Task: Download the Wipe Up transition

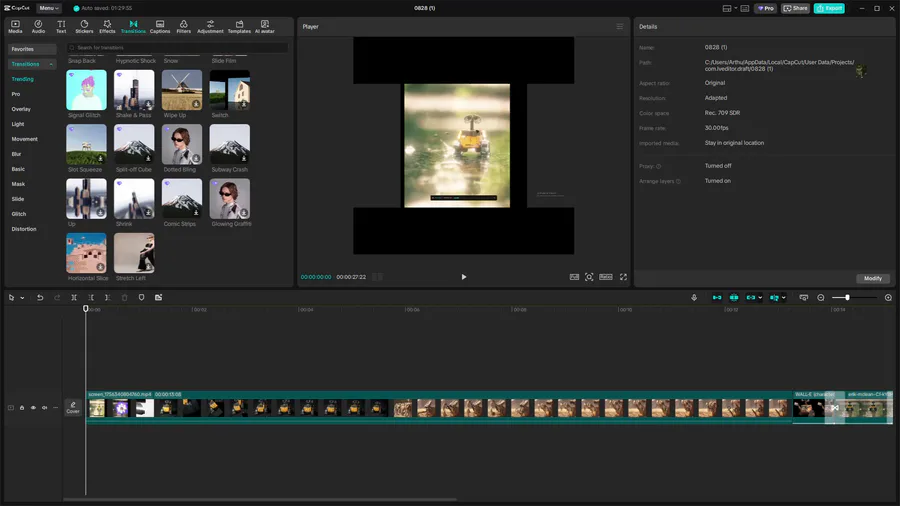Action: click(x=196, y=104)
